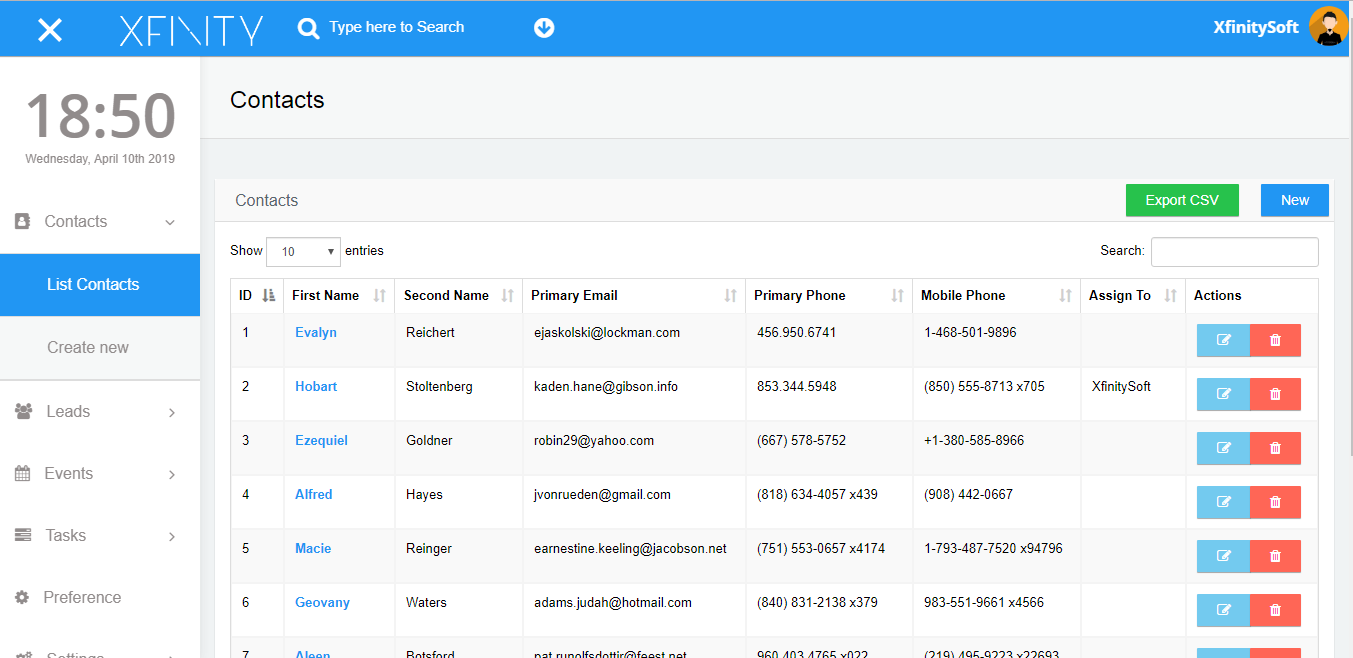Open List Contacts in sidebar
The height and width of the screenshot is (658, 1353).
click(x=100, y=285)
